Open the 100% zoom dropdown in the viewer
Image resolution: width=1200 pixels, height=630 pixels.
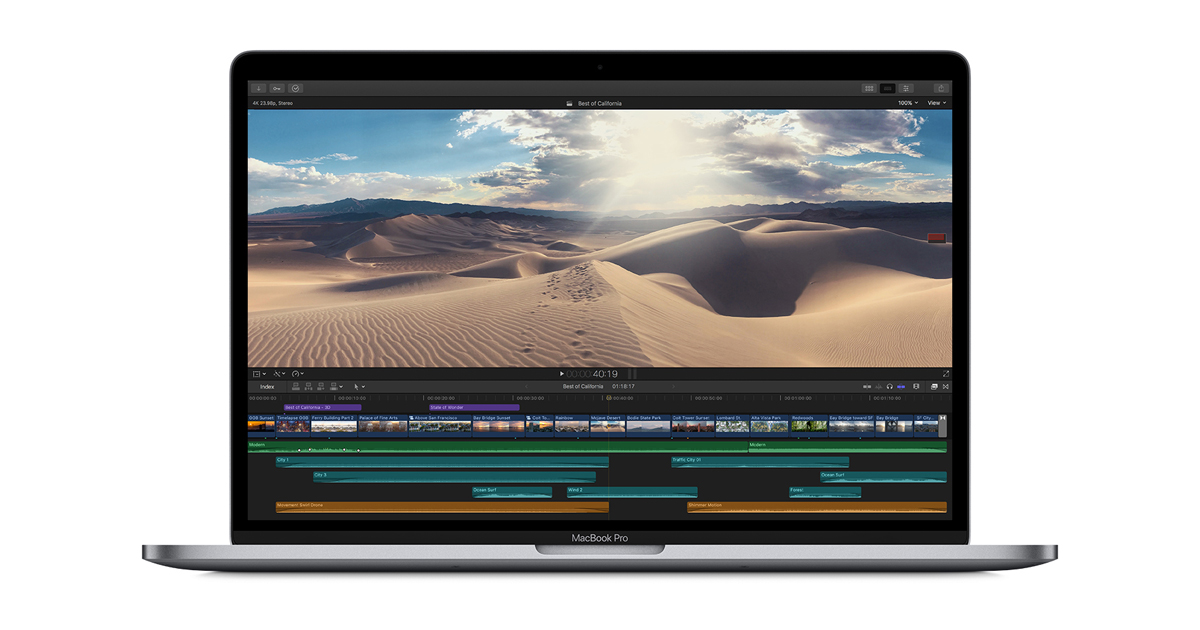pyautogui.click(x=905, y=102)
